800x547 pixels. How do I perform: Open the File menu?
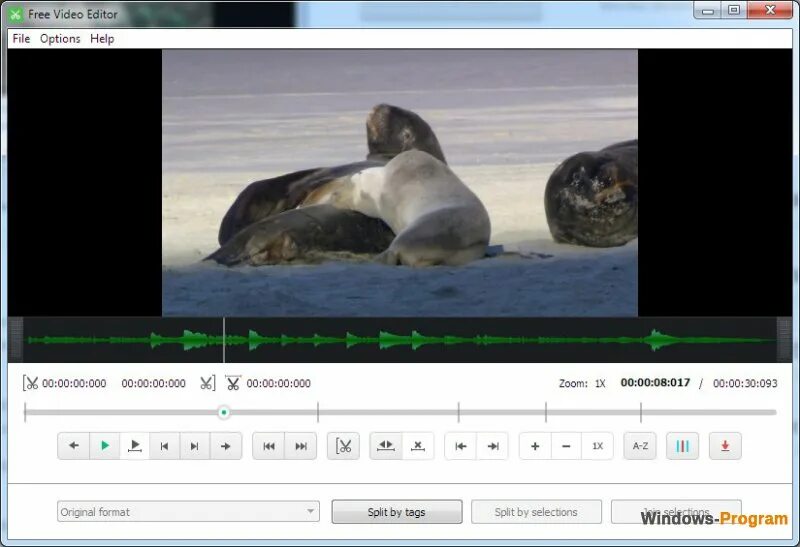(x=21, y=39)
